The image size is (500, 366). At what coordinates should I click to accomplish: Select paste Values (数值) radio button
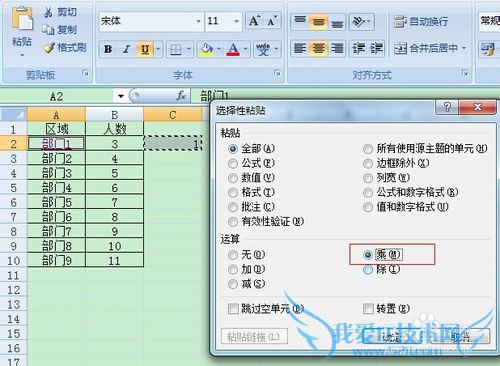[233, 178]
